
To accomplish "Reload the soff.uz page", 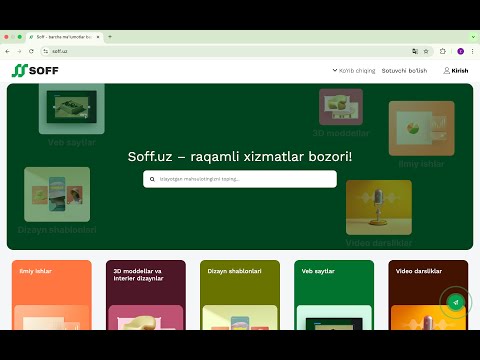I will (x=31, y=51).
